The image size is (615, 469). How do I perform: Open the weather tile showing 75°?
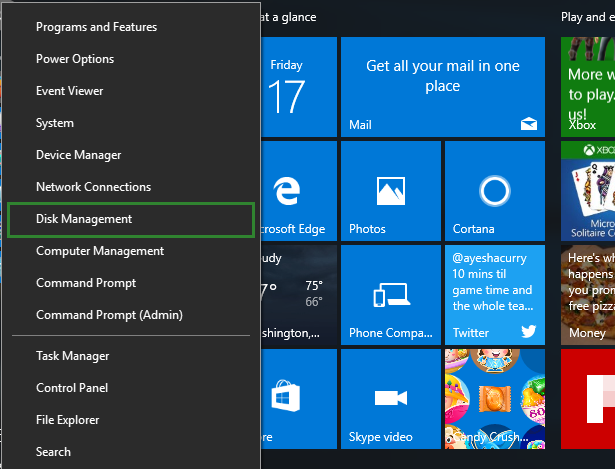point(299,295)
